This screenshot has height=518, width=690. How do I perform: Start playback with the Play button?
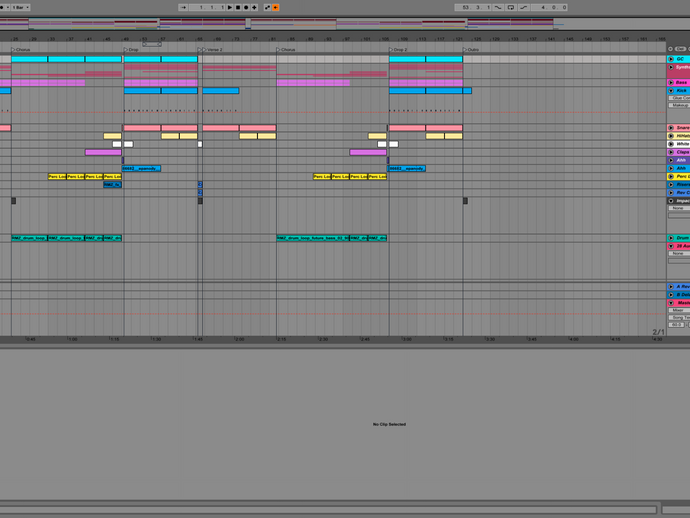pyautogui.click(x=230, y=7)
